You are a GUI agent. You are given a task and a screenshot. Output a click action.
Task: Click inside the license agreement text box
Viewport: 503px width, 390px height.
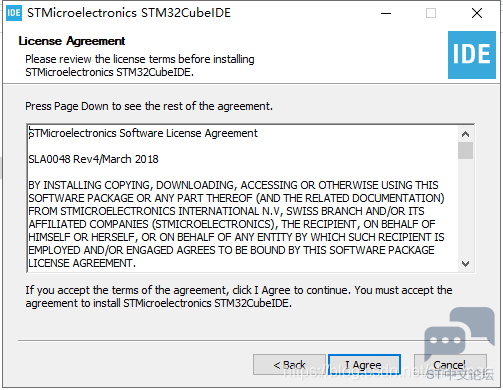[x=242, y=198]
